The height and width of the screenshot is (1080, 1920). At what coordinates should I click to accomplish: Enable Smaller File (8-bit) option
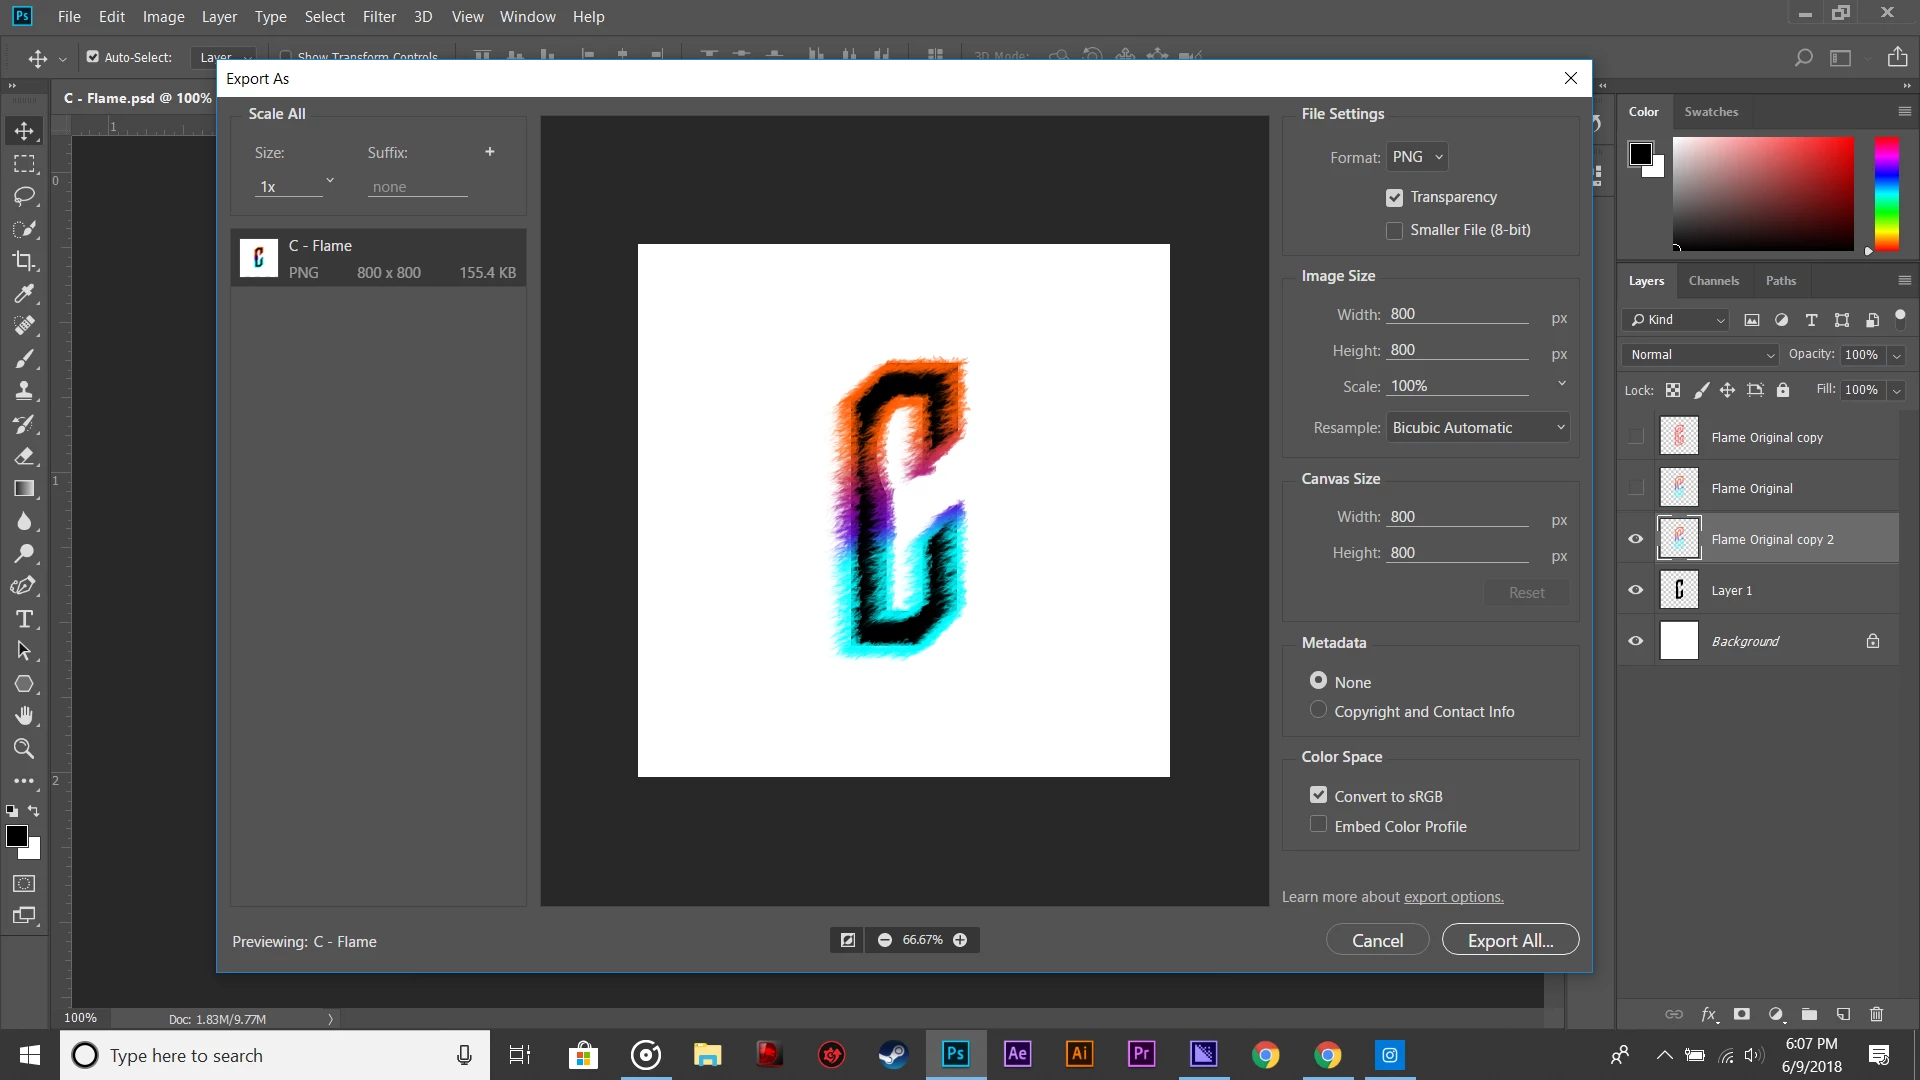[x=1394, y=231]
